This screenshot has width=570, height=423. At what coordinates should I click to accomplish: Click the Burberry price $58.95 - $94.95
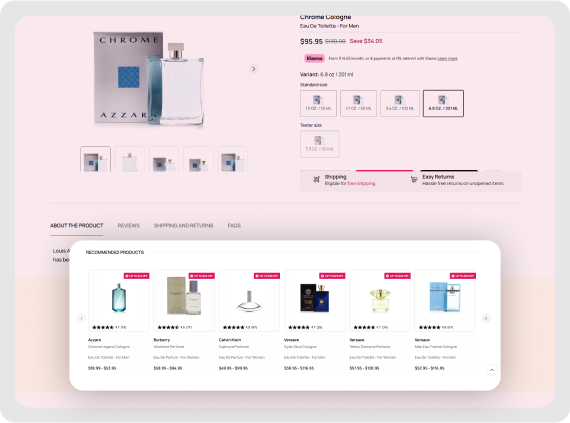[x=168, y=368]
